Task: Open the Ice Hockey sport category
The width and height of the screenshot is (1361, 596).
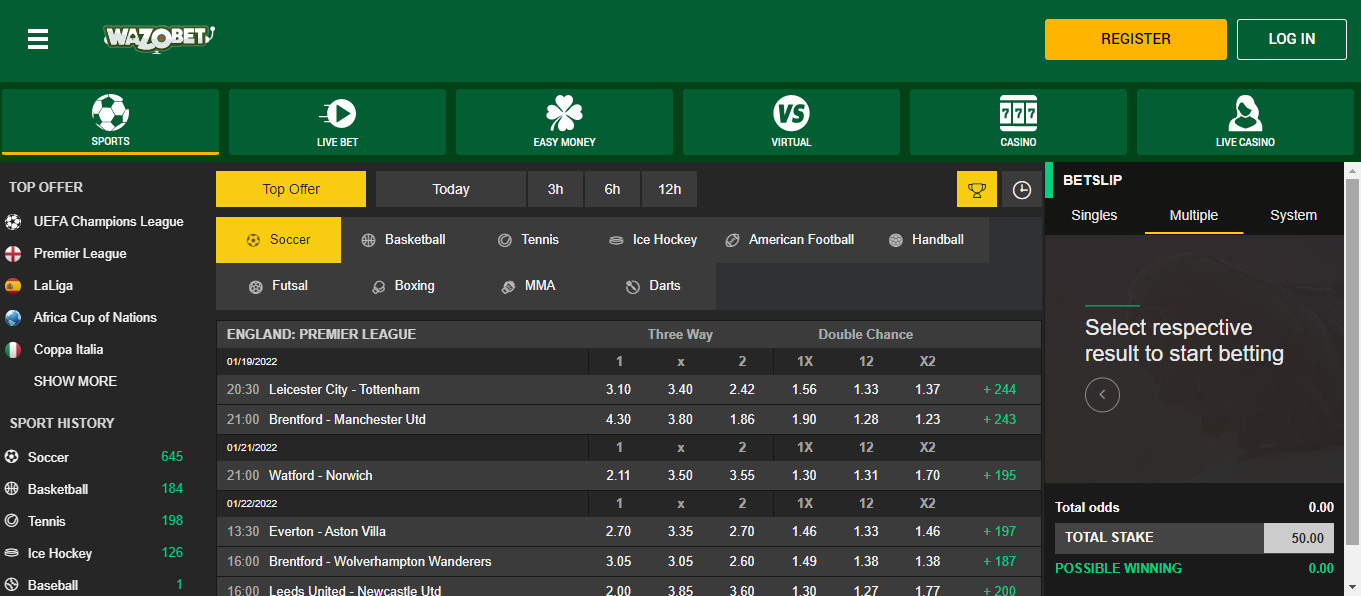Action: 651,239
